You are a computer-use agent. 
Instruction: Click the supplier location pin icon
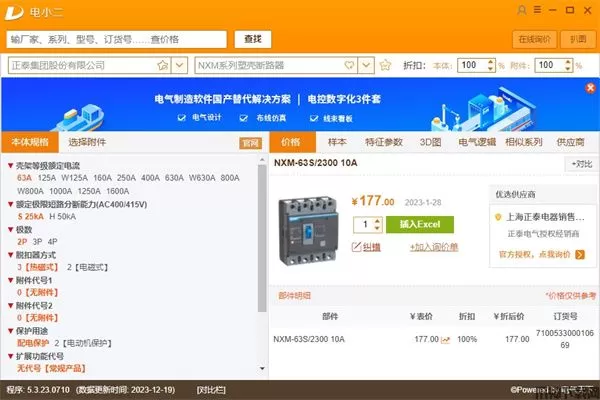pyautogui.click(x=498, y=217)
